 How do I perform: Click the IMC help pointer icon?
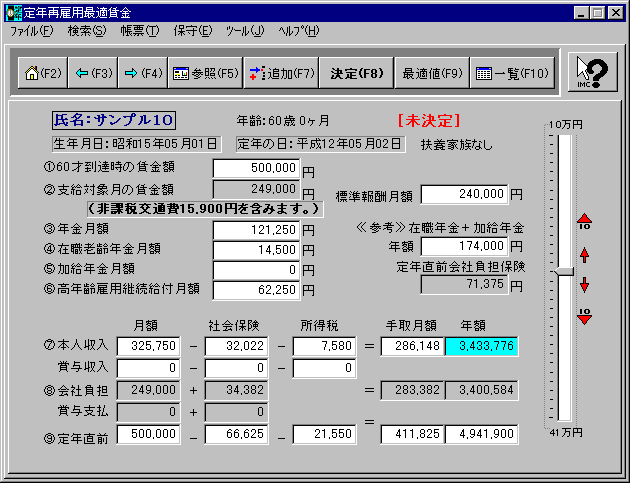tap(593, 72)
